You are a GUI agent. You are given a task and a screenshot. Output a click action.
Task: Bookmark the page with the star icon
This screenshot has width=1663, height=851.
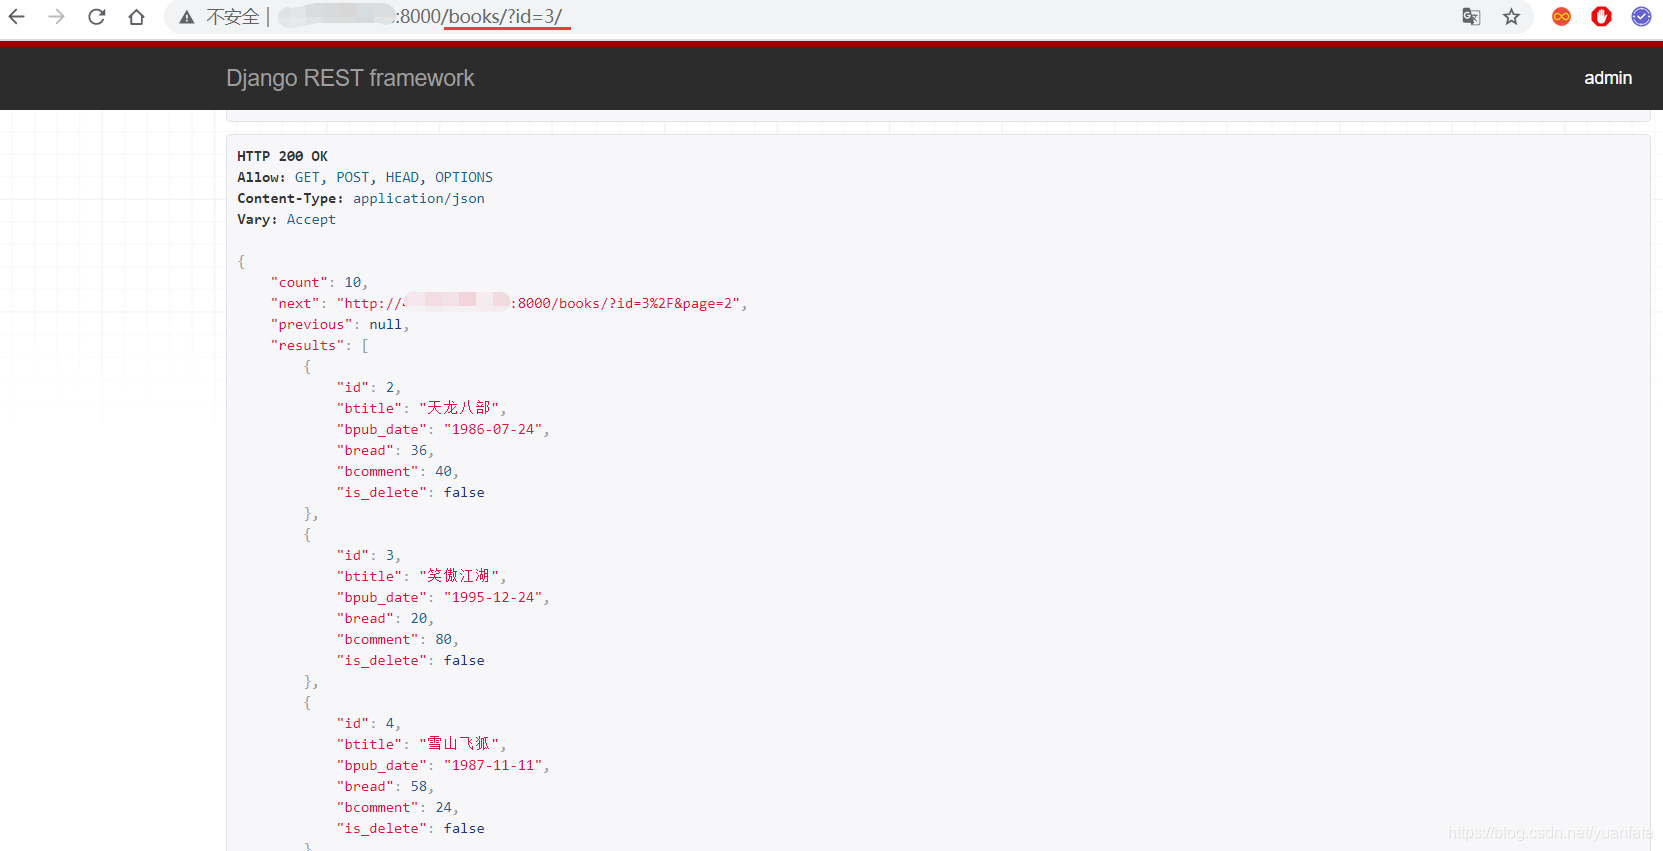[1511, 17]
